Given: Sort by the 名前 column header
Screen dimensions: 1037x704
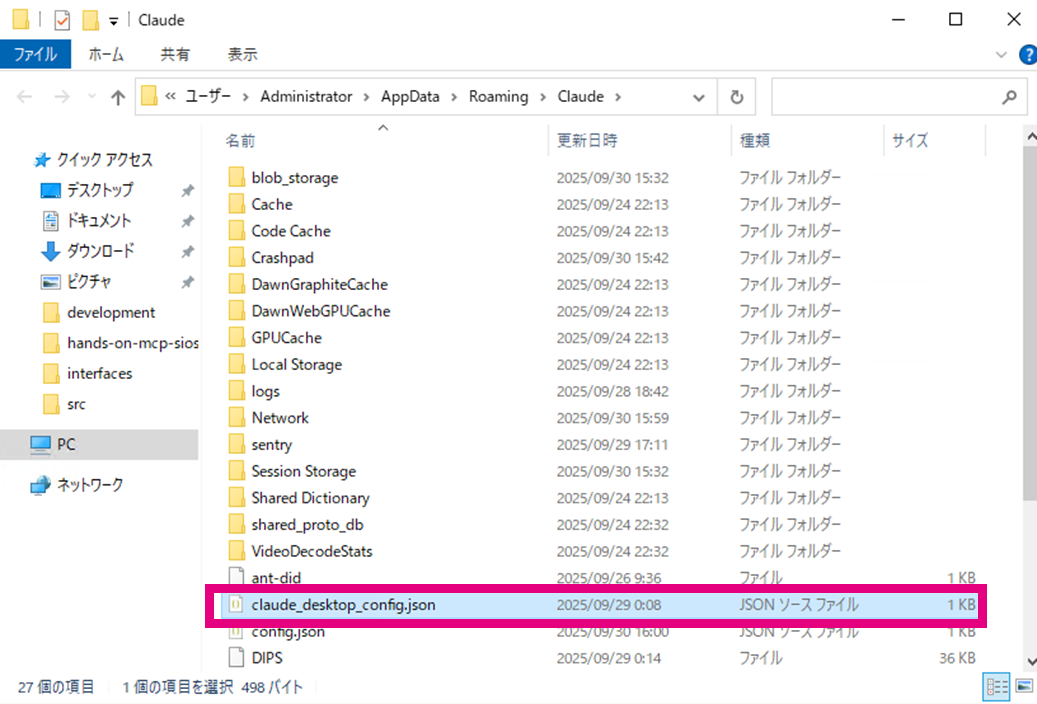Looking at the screenshot, I should (384, 140).
